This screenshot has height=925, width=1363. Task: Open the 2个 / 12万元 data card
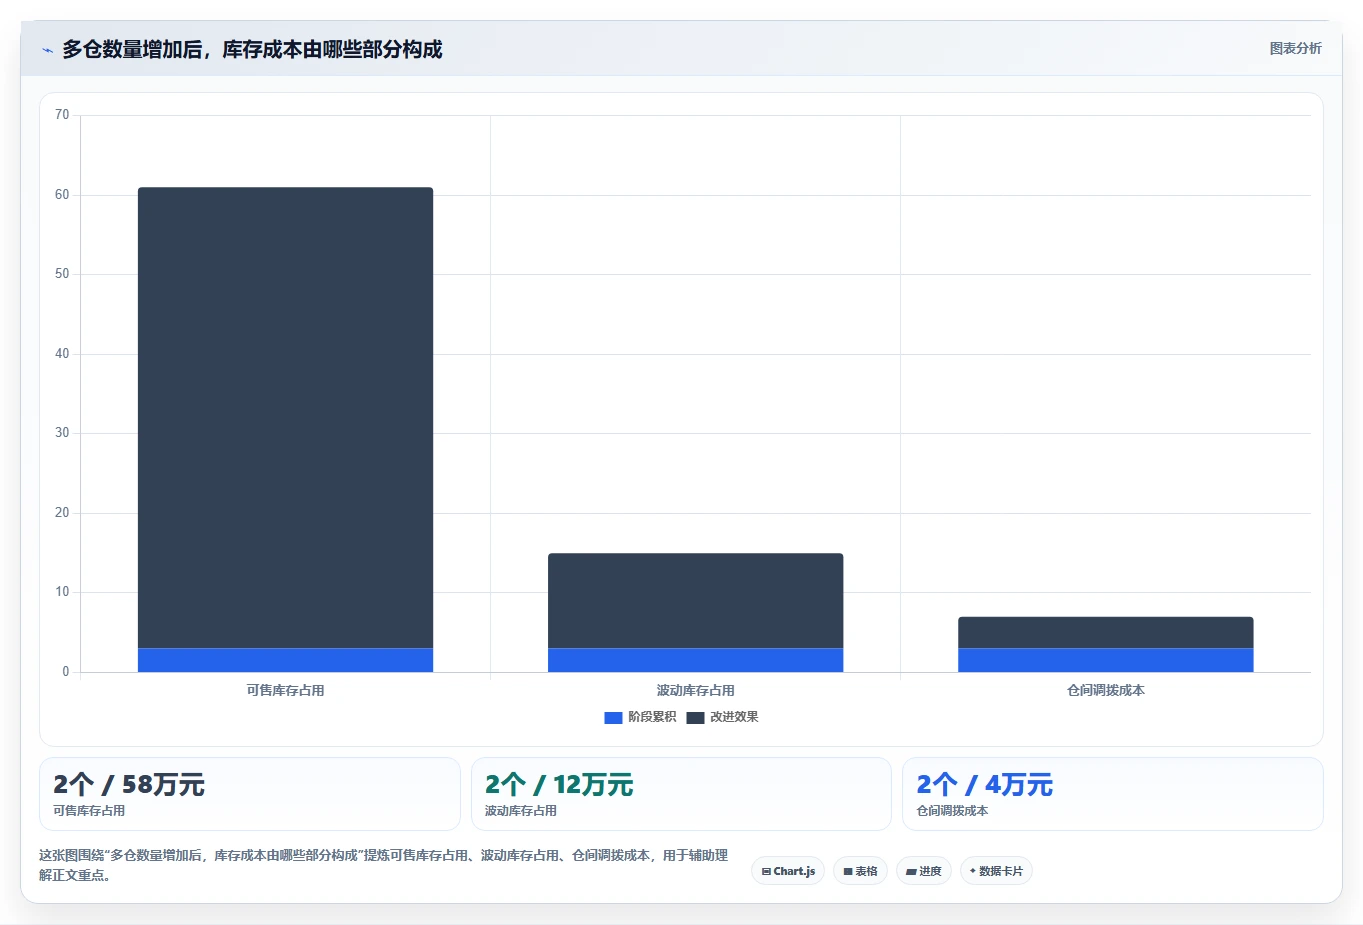point(681,794)
